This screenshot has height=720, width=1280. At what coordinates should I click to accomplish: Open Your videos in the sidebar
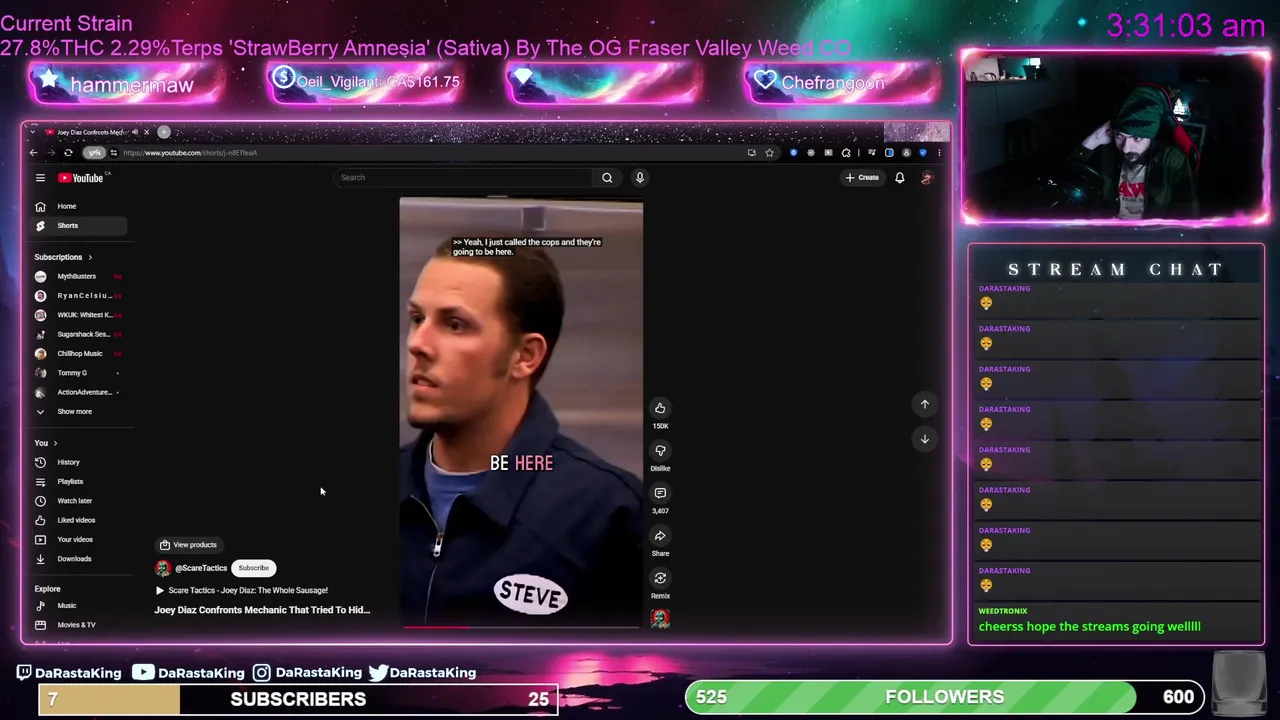coord(80,540)
